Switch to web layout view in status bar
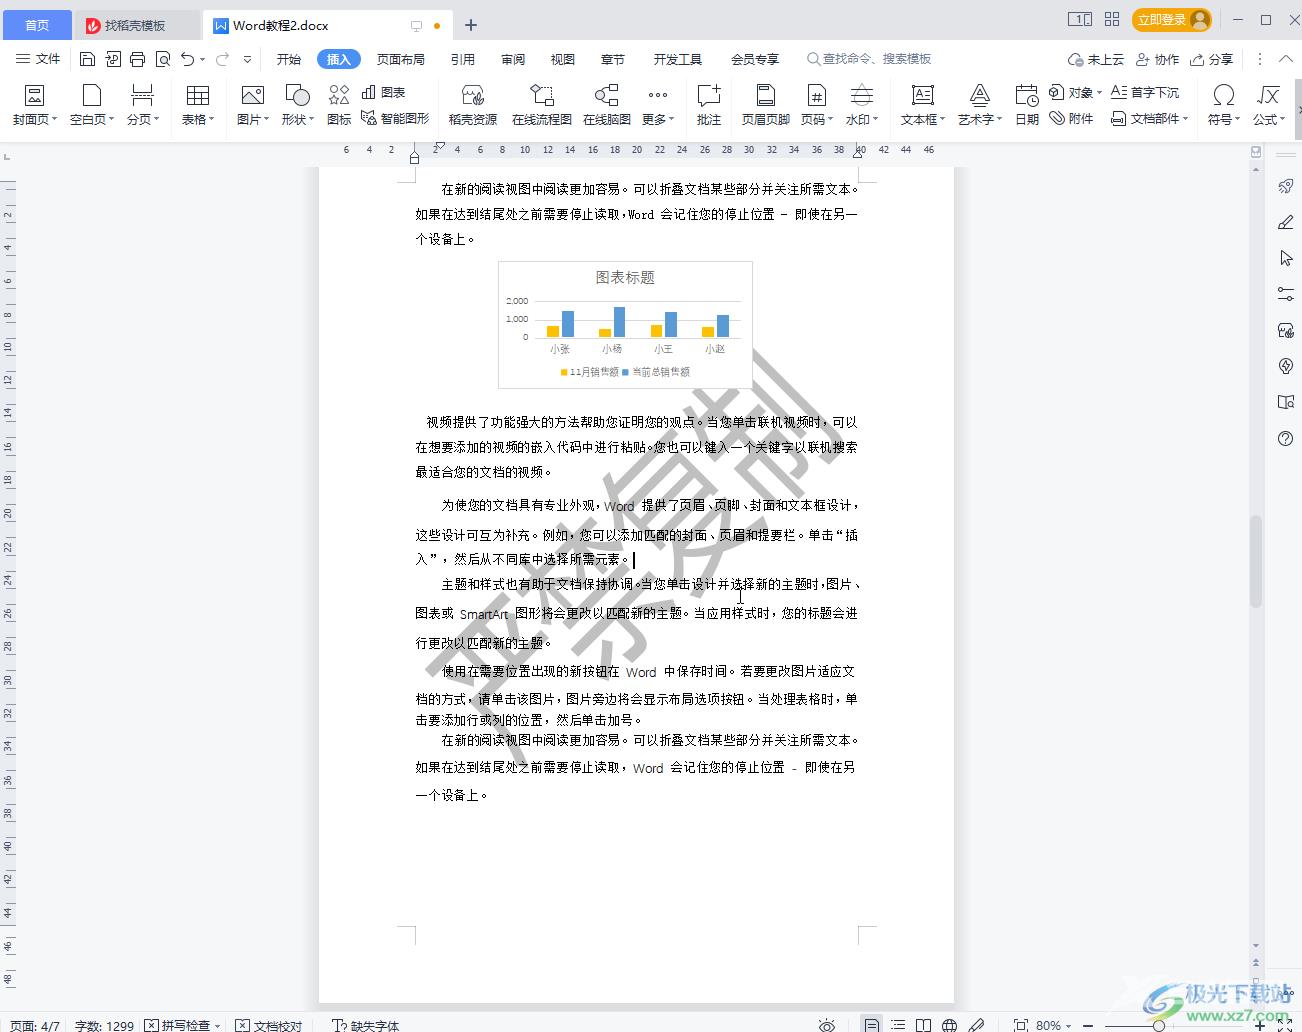This screenshot has height=1032, width=1302. 950,1025
